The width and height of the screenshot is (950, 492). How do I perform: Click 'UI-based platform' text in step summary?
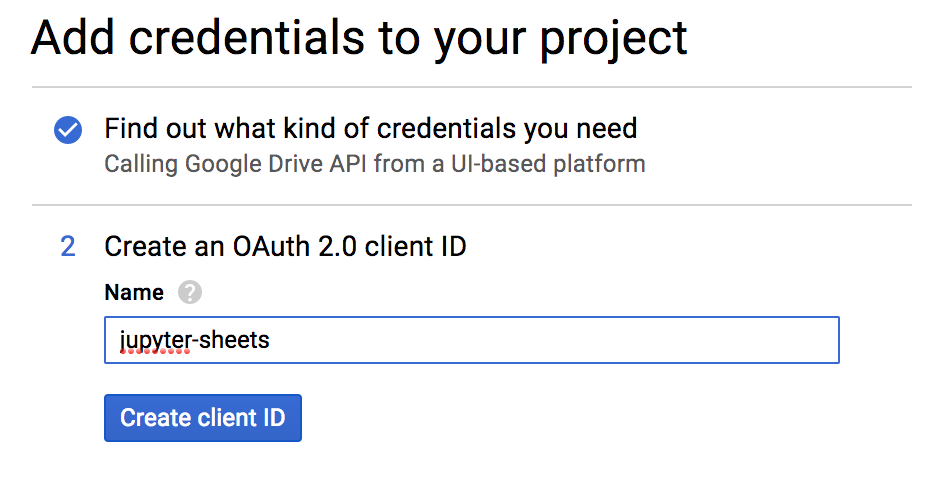tap(548, 164)
